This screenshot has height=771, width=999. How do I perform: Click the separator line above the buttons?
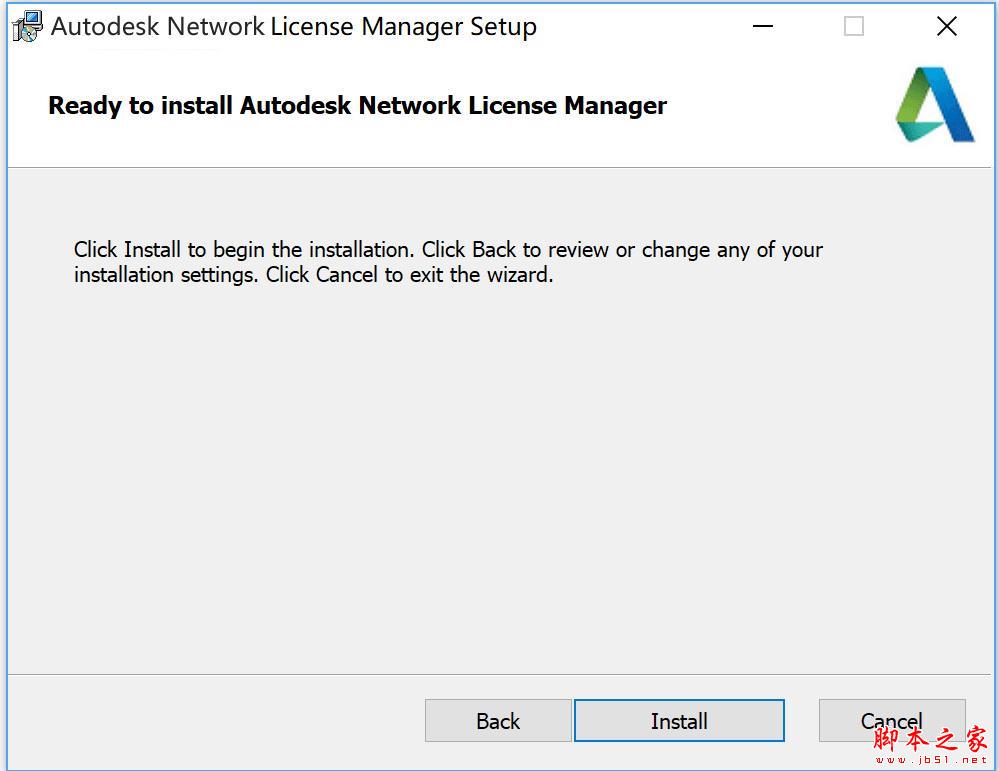500,674
